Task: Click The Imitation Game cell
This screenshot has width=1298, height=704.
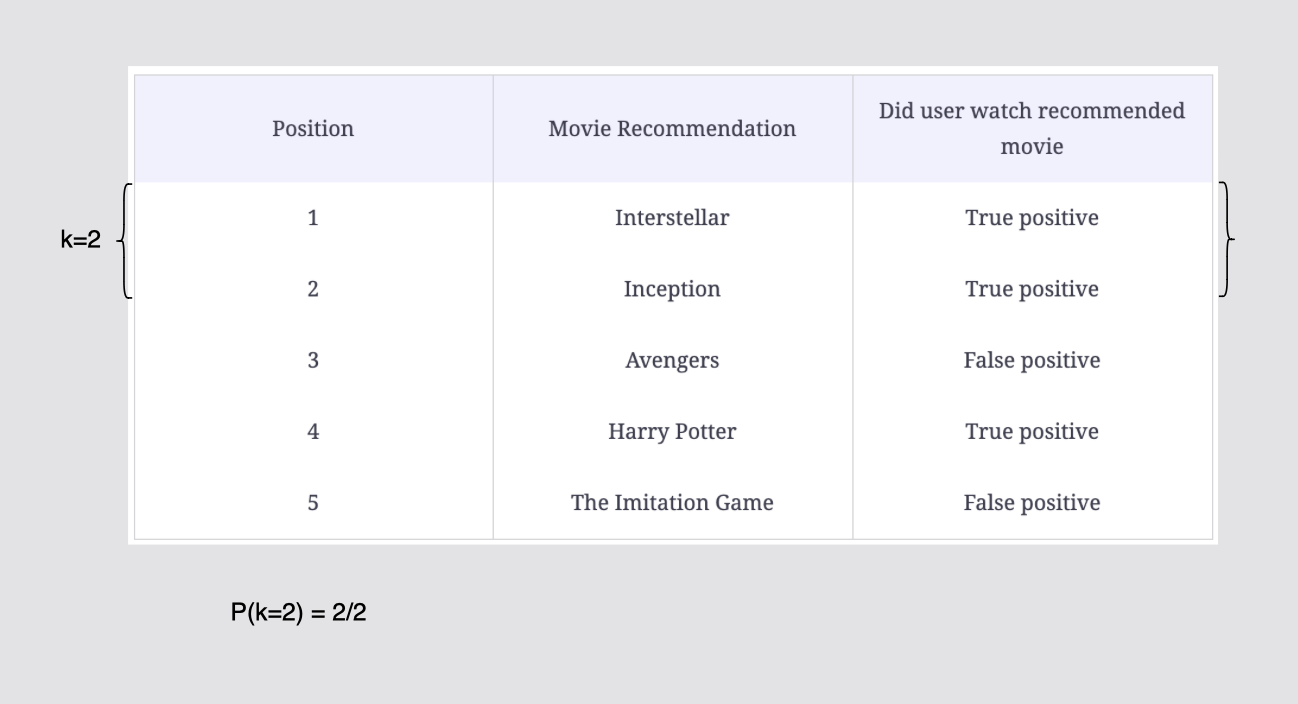Action: [x=672, y=503]
